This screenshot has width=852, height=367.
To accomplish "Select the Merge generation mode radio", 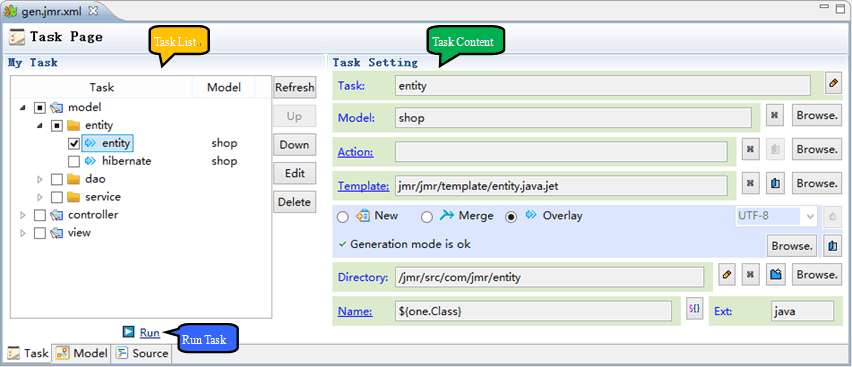I will [x=427, y=217].
